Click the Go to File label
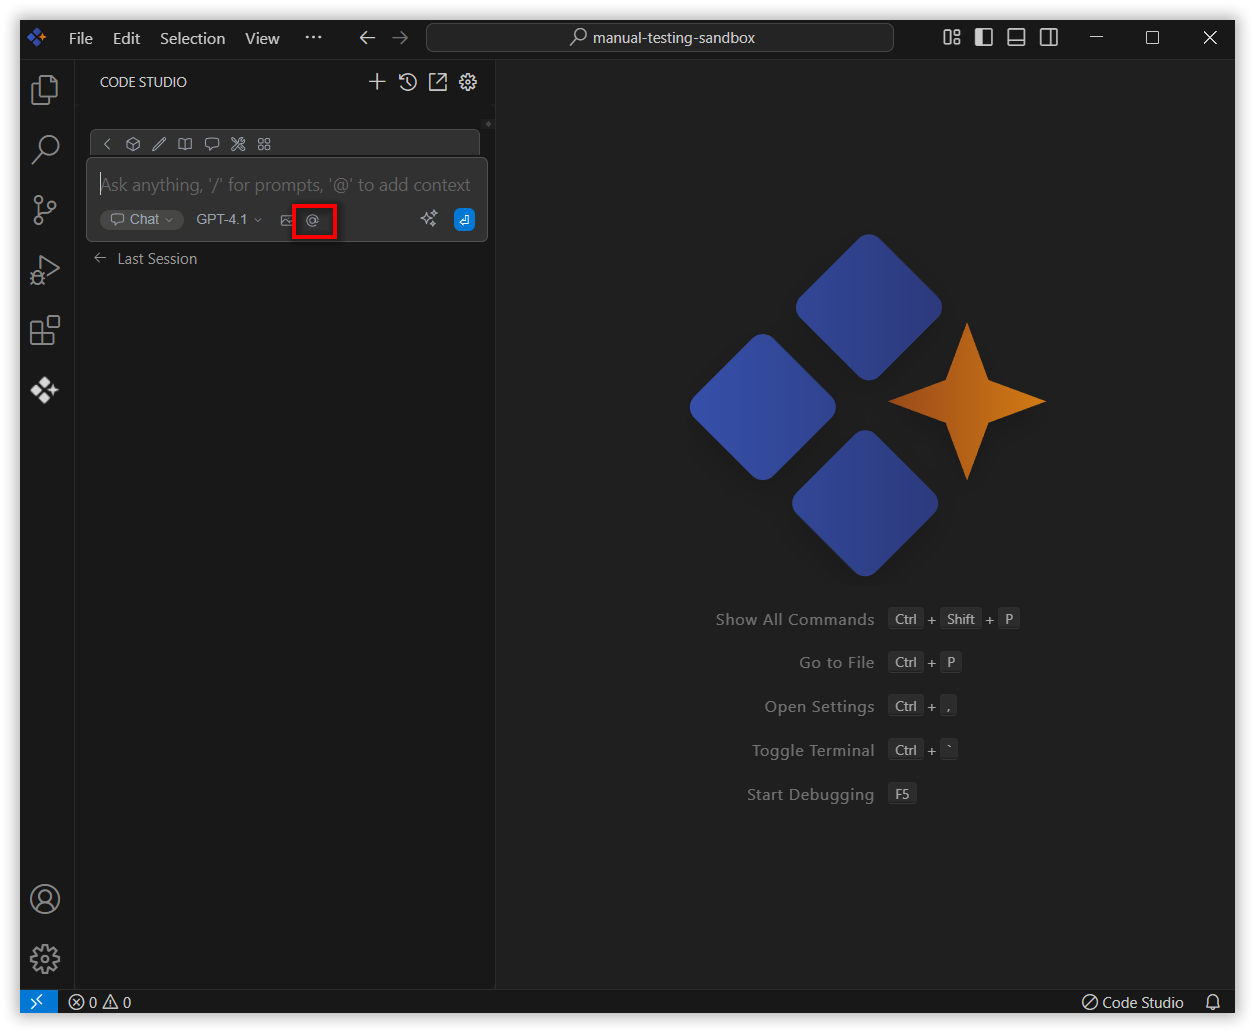 tap(837, 662)
